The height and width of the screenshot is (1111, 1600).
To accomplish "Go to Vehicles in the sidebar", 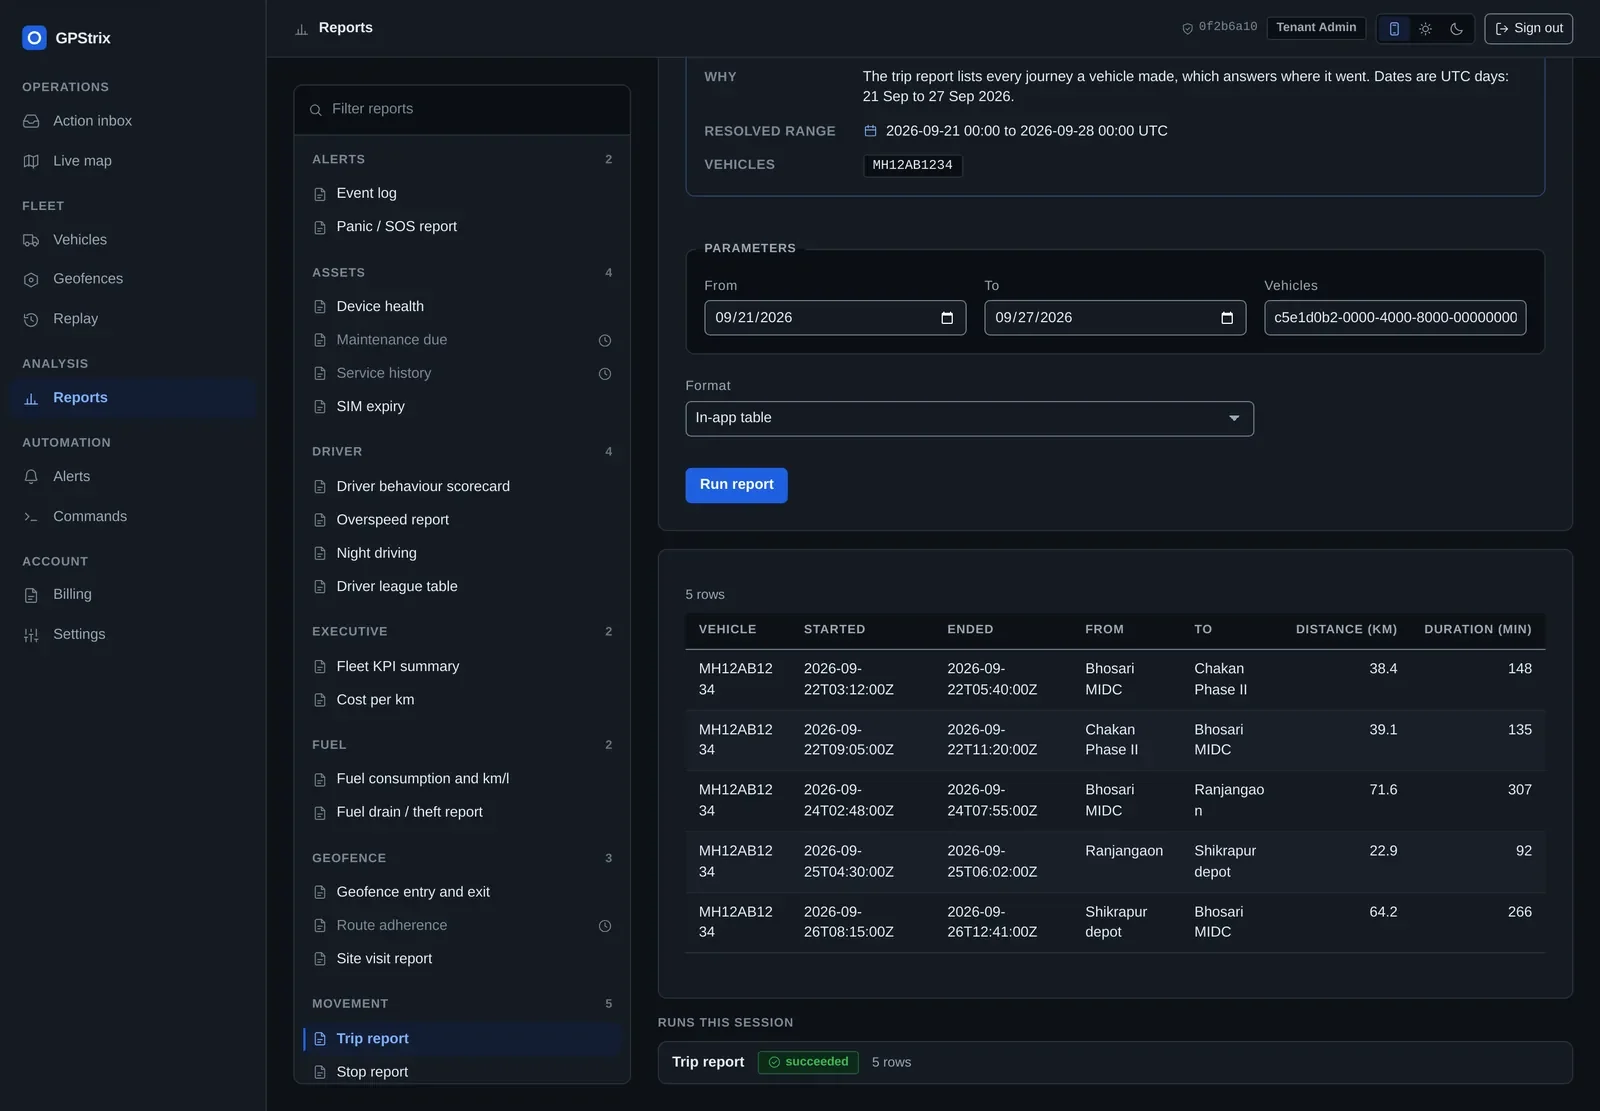I will [x=80, y=240].
